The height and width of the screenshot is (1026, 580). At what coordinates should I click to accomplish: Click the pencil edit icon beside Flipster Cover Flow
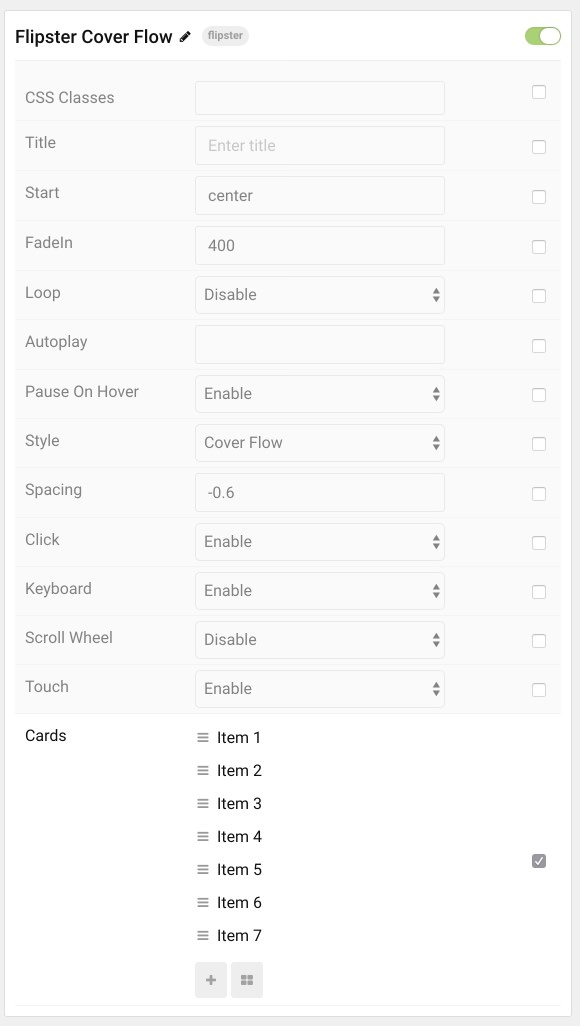tap(186, 37)
